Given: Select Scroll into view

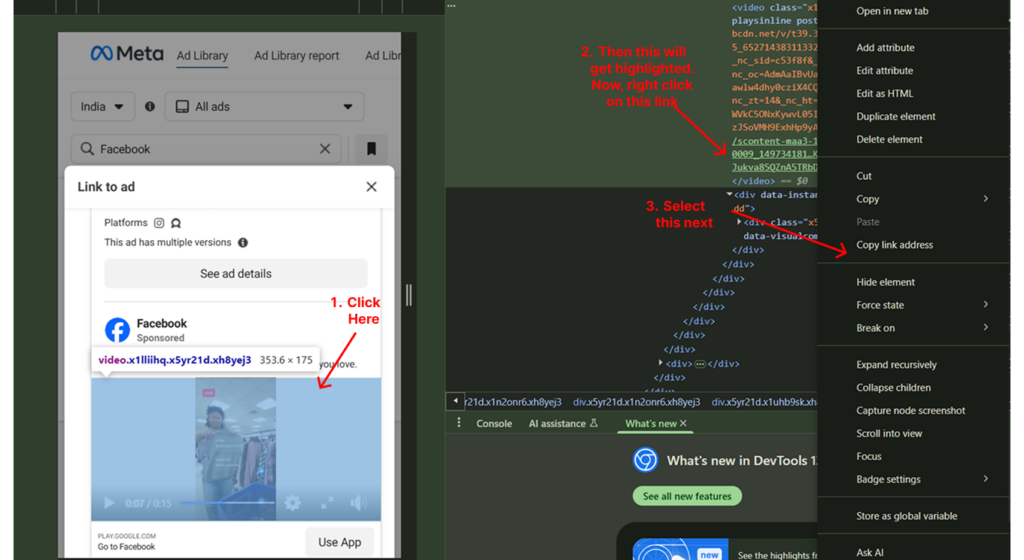Looking at the screenshot, I should pyautogui.click(x=889, y=433).
